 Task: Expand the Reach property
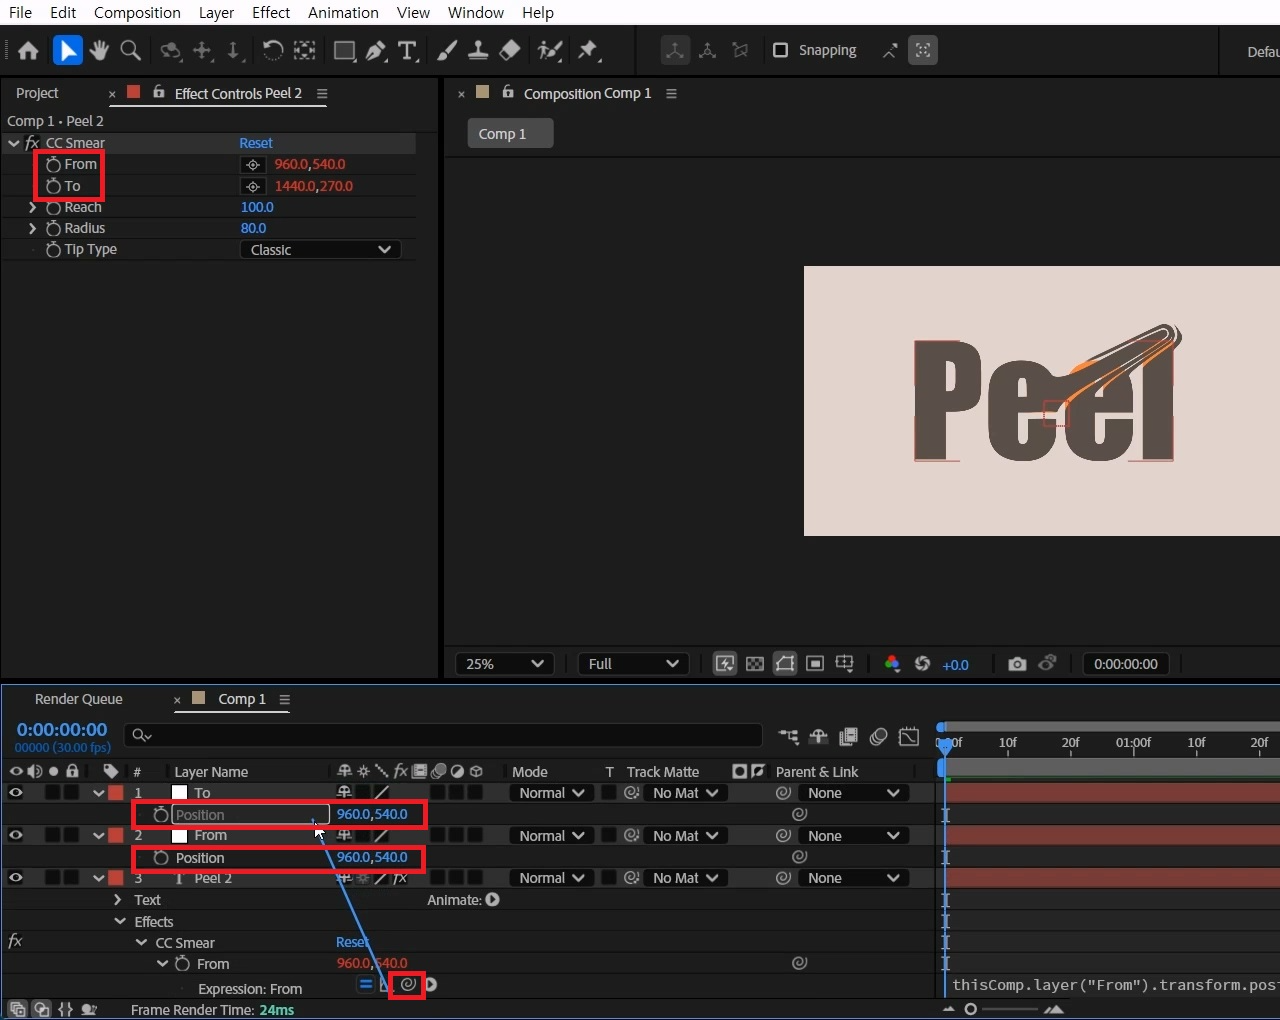coord(33,208)
